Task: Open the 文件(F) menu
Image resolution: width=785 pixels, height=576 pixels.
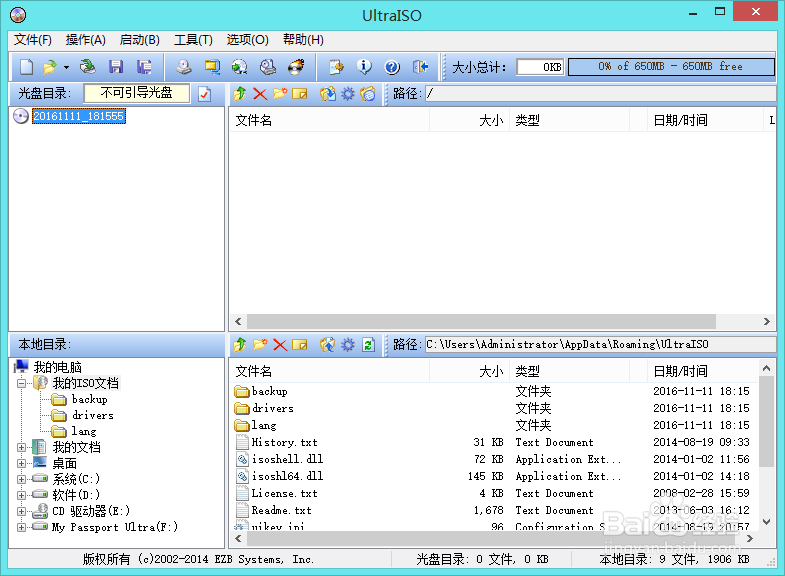Action: click(33, 40)
